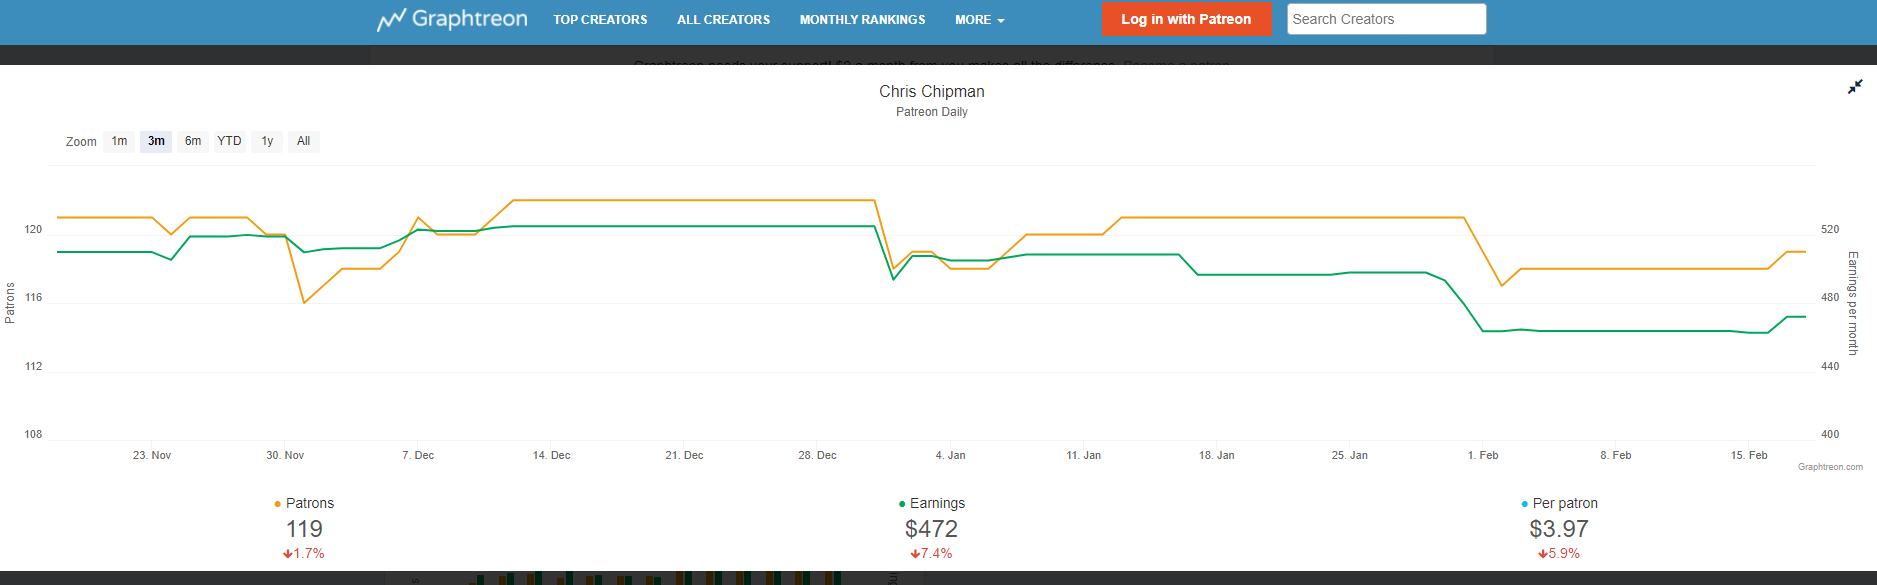
Task: Click the 1. Feb axis label
Action: 1483,455
